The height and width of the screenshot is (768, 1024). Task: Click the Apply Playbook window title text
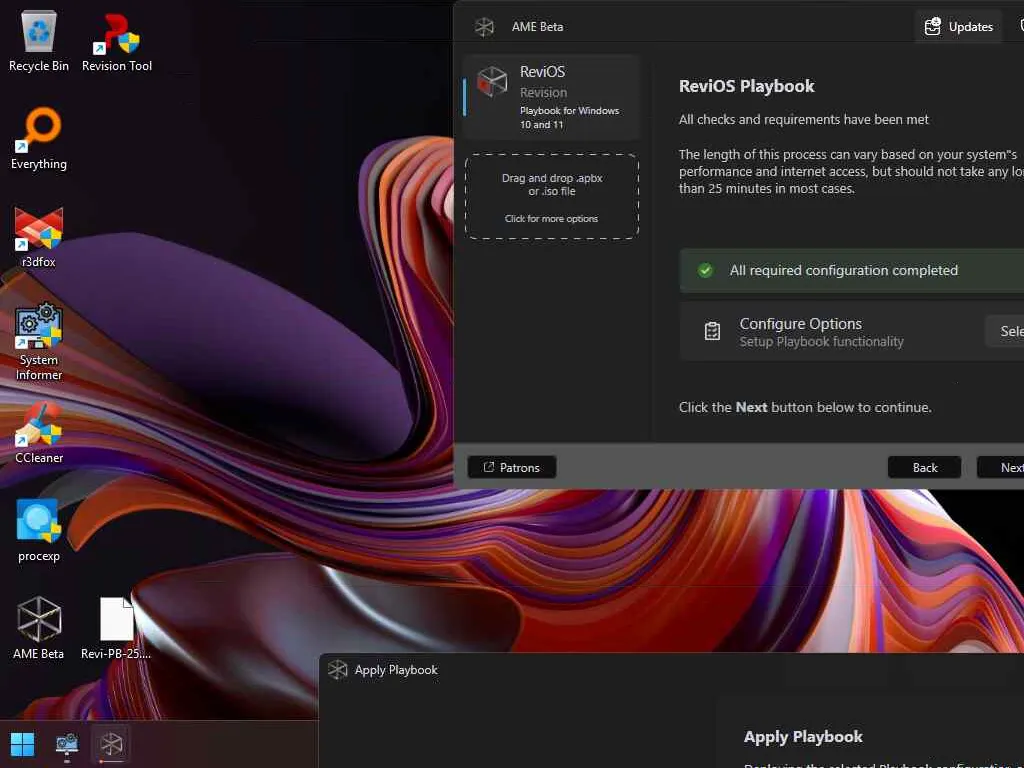396,670
